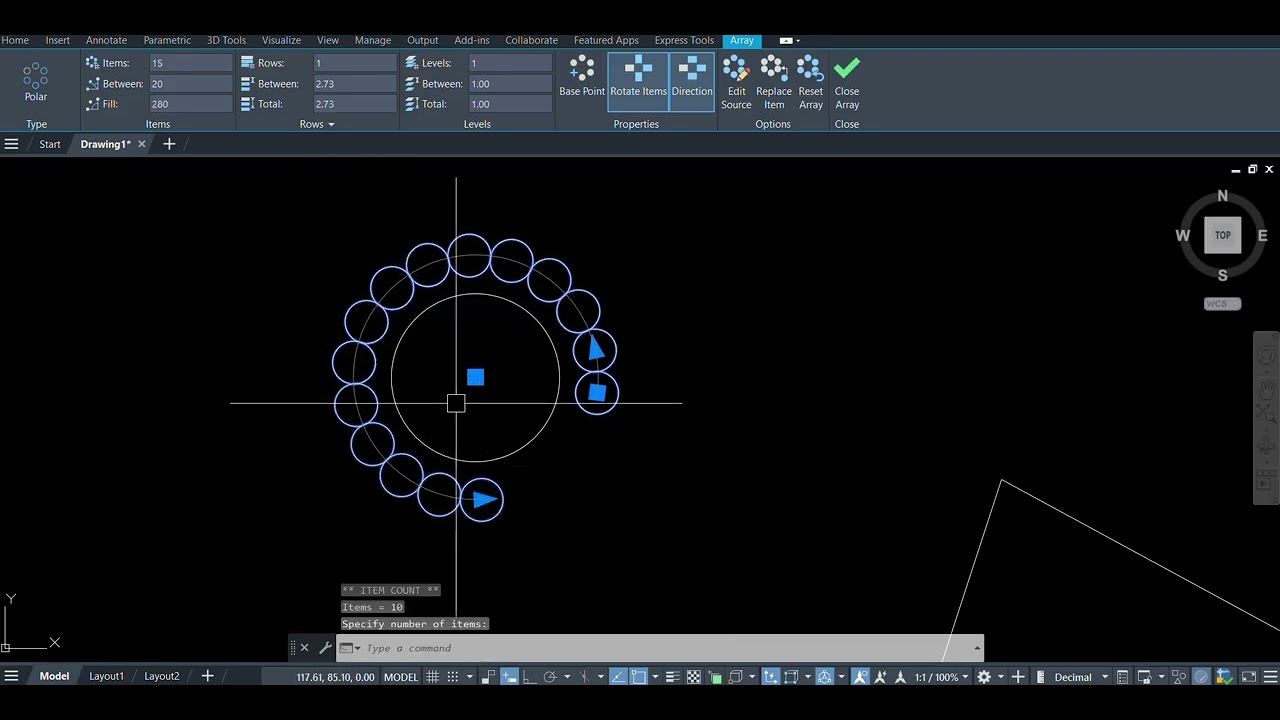Open recent commands dropdown in command line
The image size is (1280, 720).
[x=349, y=648]
